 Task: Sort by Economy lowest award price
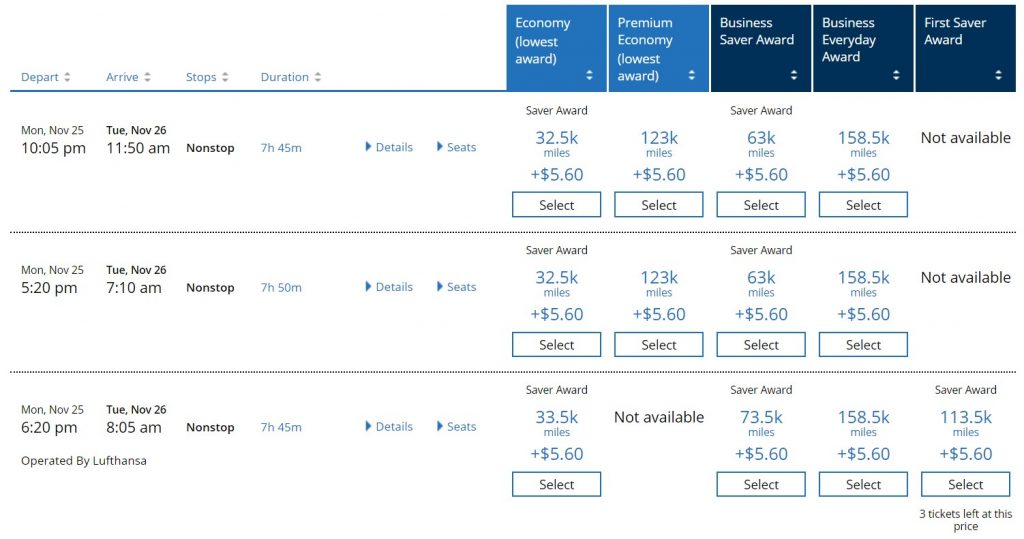pyautogui.click(x=589, y=75)
